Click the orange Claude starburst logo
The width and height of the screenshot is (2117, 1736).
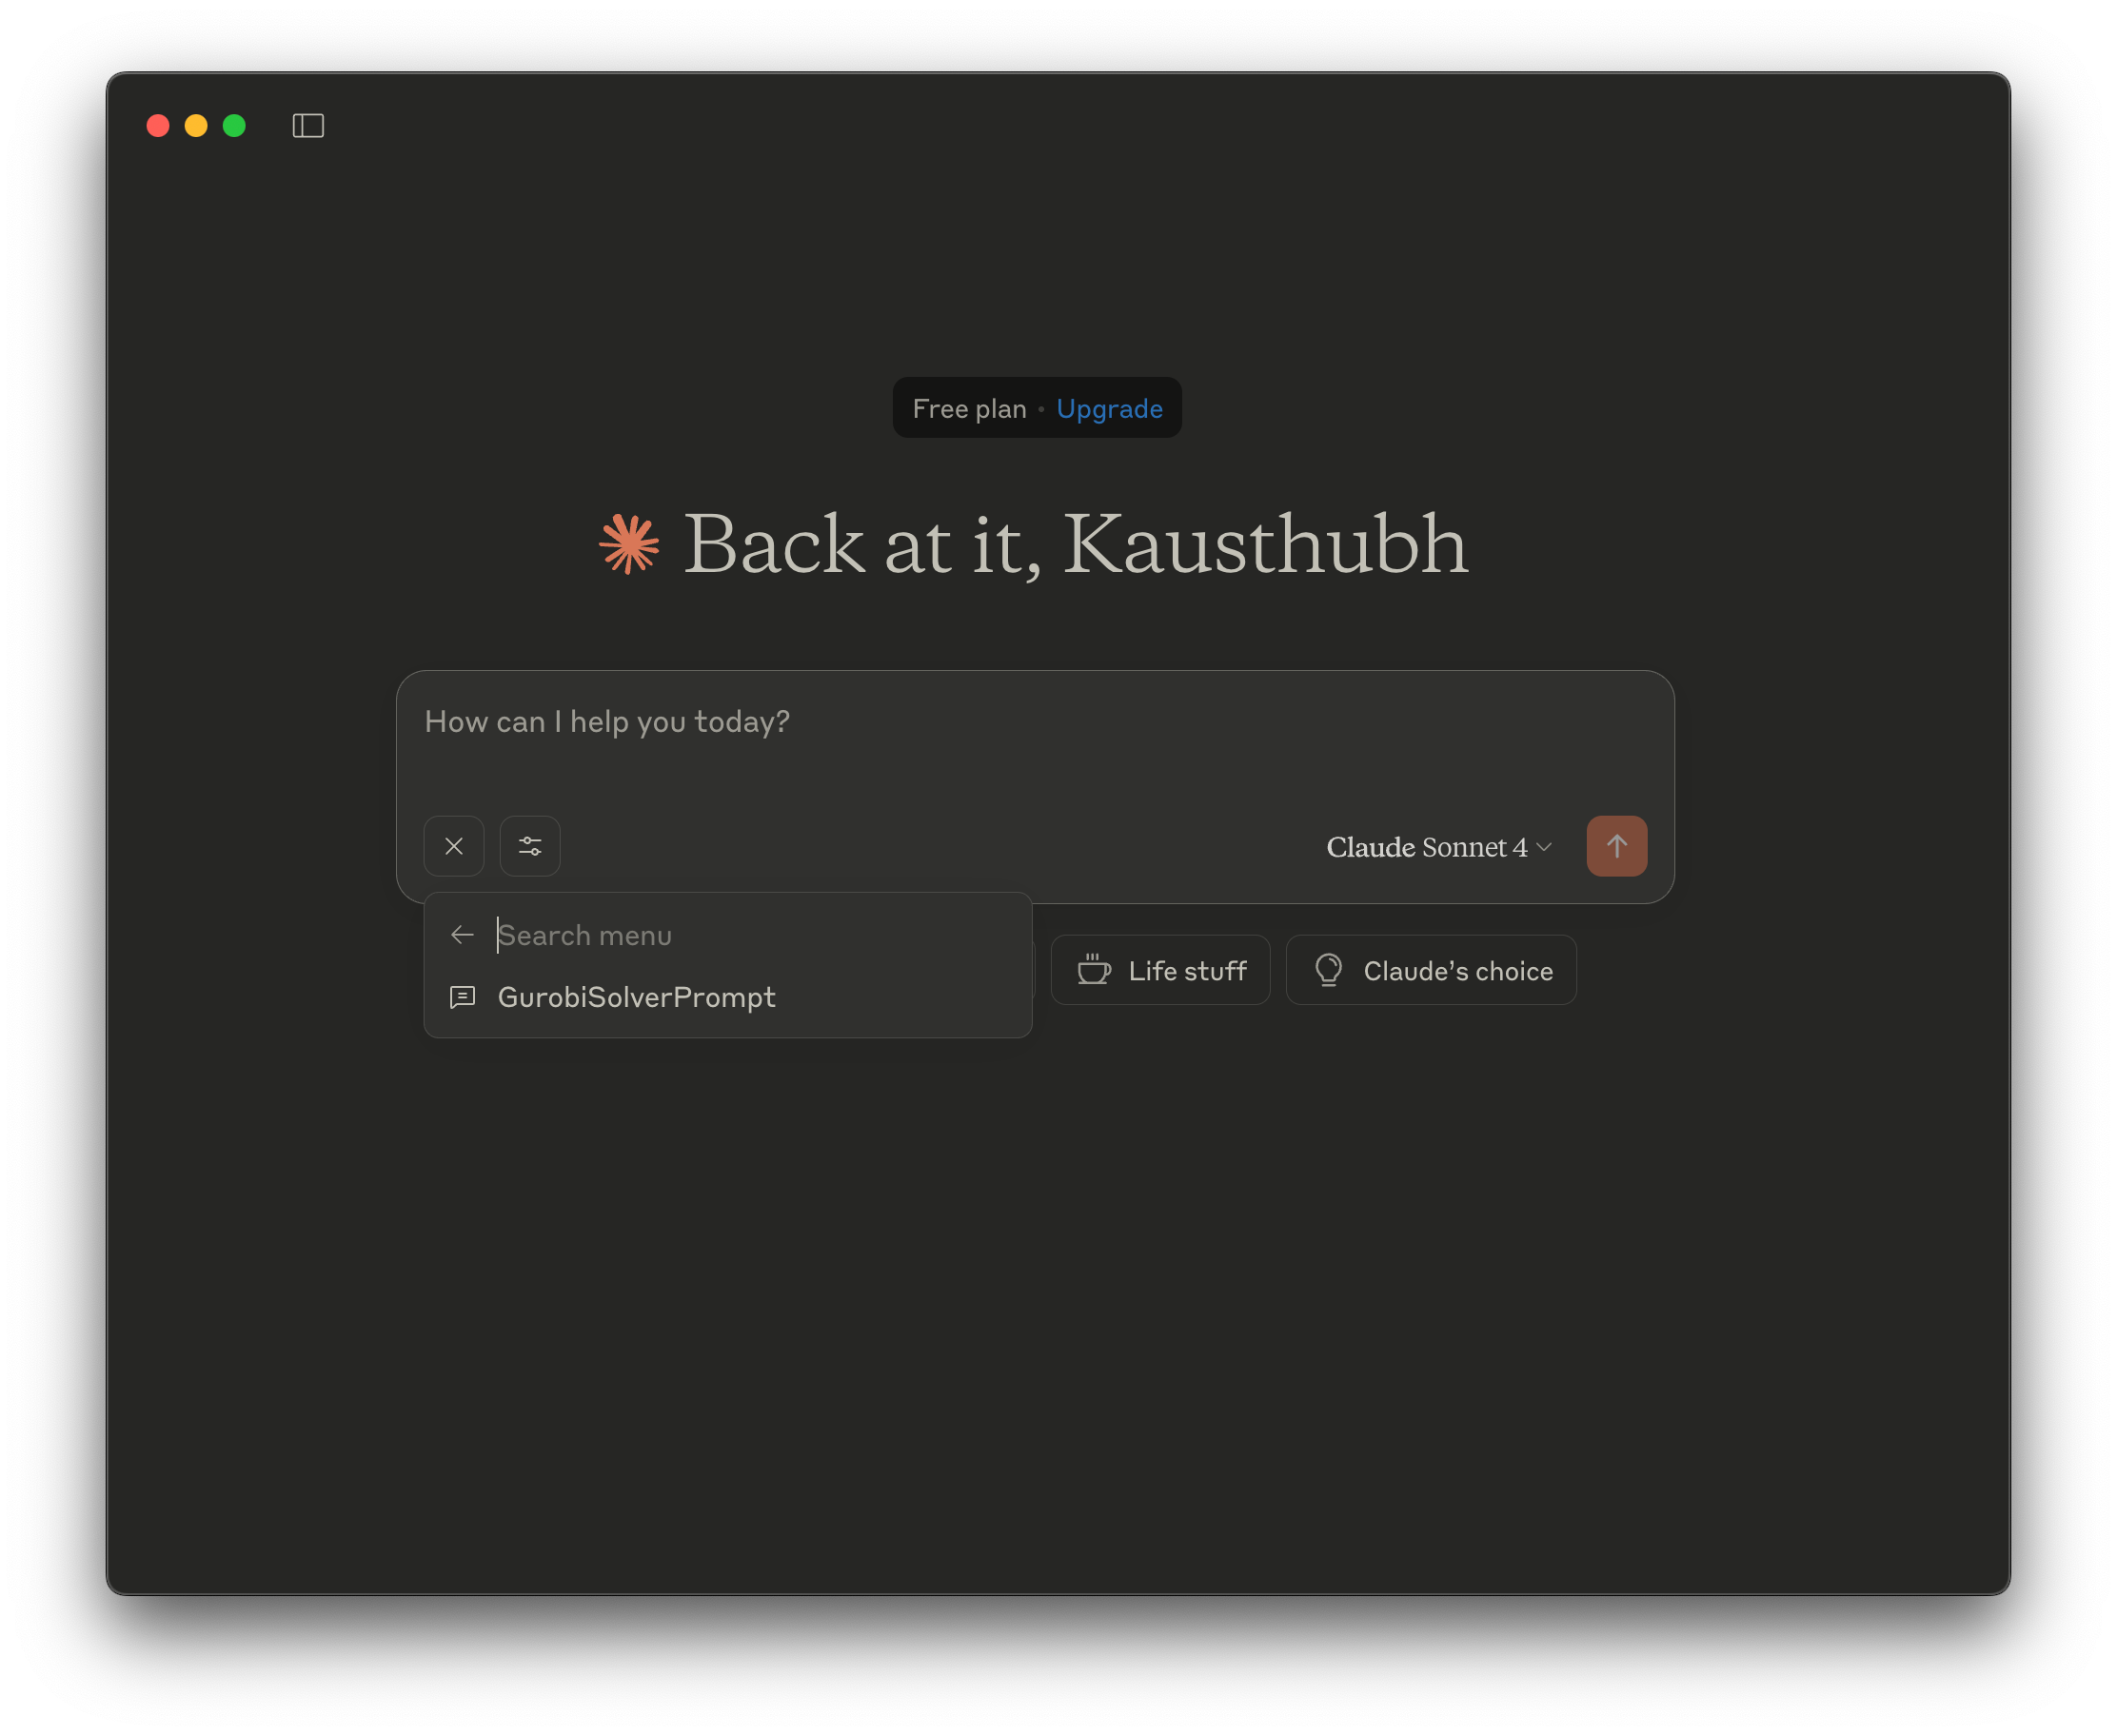pos(629,544)
